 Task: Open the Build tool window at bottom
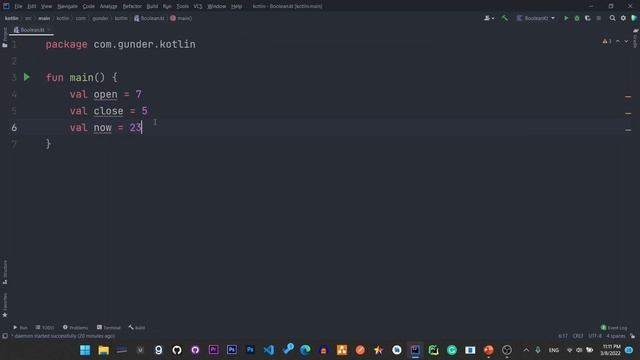(137, 327)
